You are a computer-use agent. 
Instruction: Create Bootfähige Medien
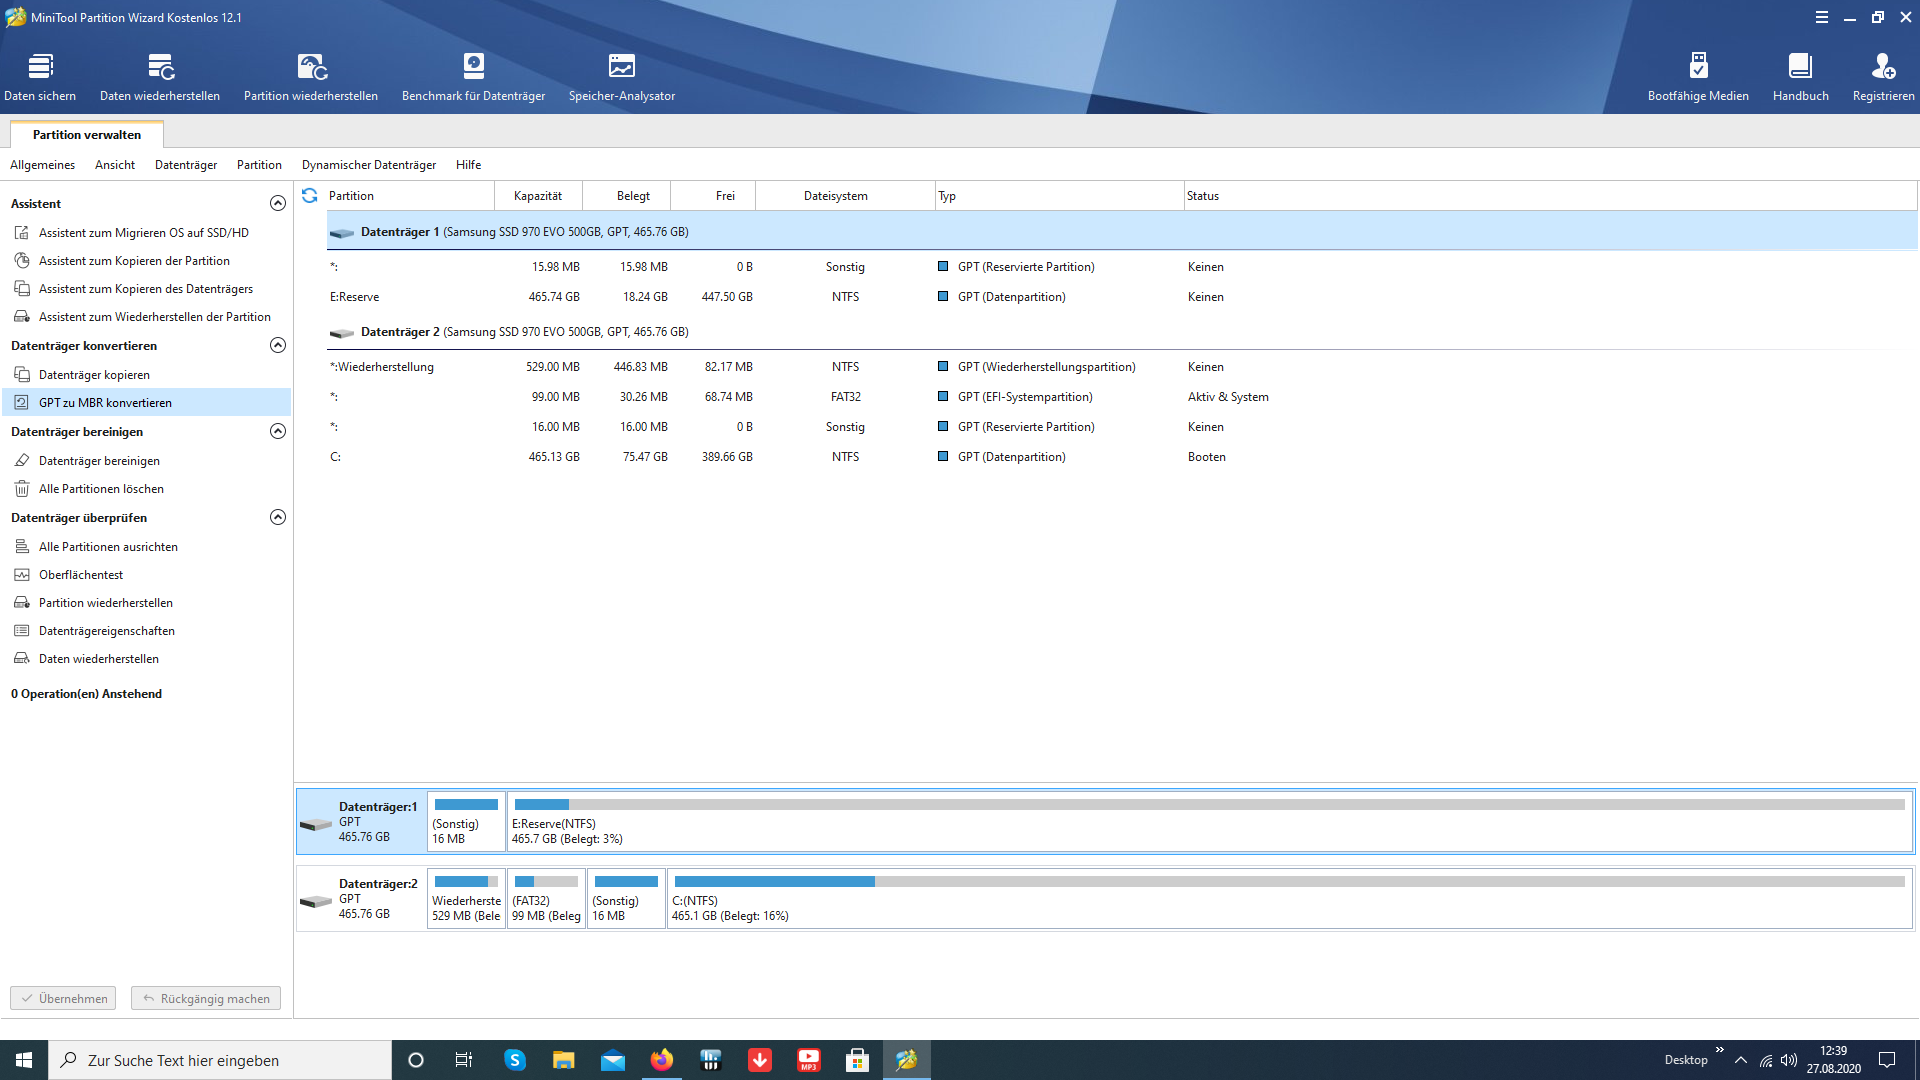click(1698, 77)
